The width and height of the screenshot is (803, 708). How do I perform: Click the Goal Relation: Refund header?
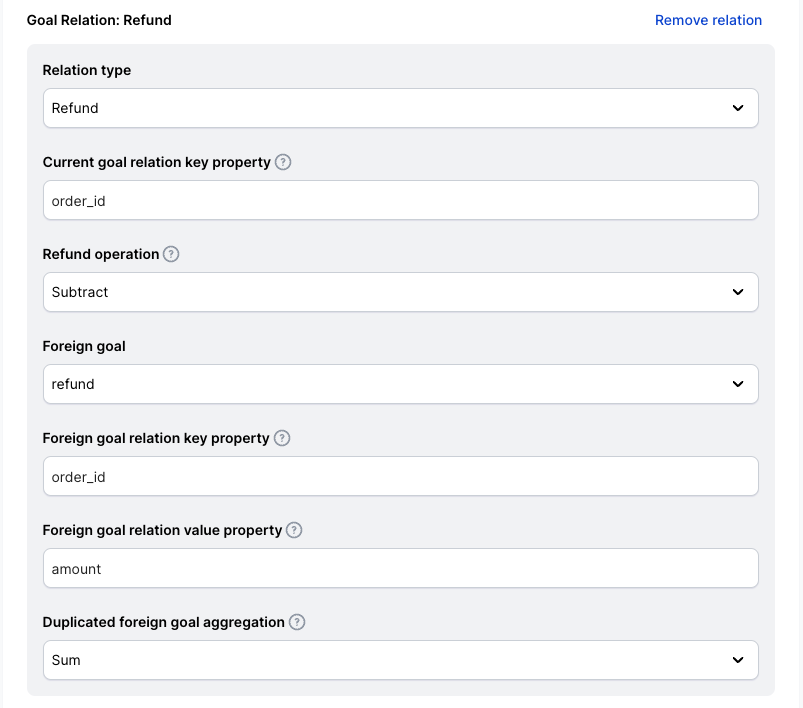100,20
